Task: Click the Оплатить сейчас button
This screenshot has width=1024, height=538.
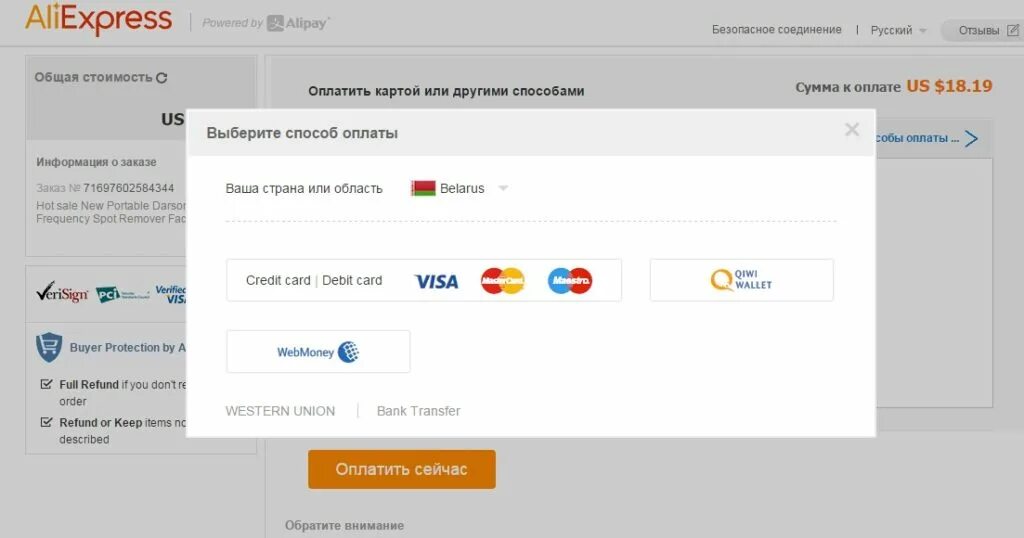Action: click(x=402, y=469)
